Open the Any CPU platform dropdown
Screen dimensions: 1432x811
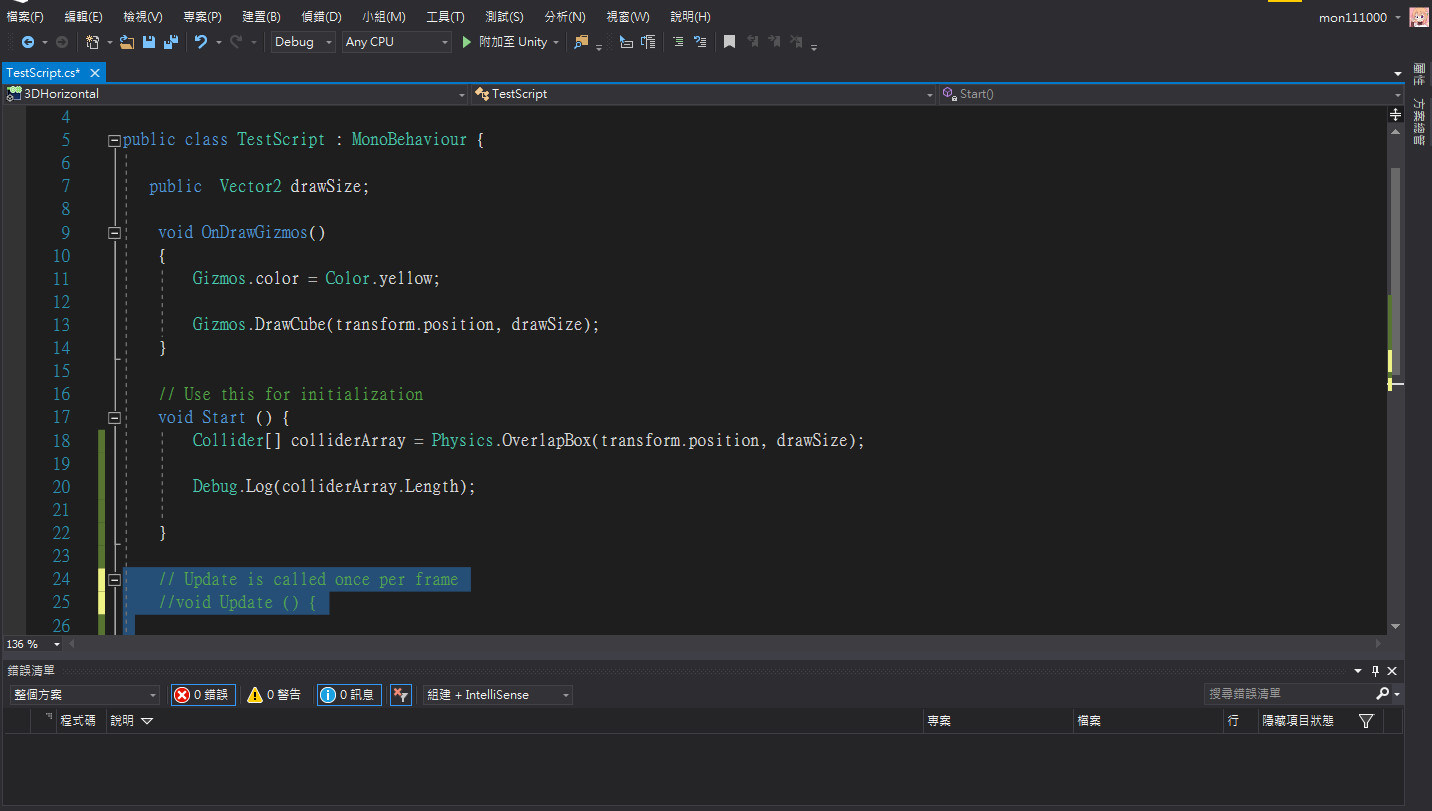(x=396, y=42)
